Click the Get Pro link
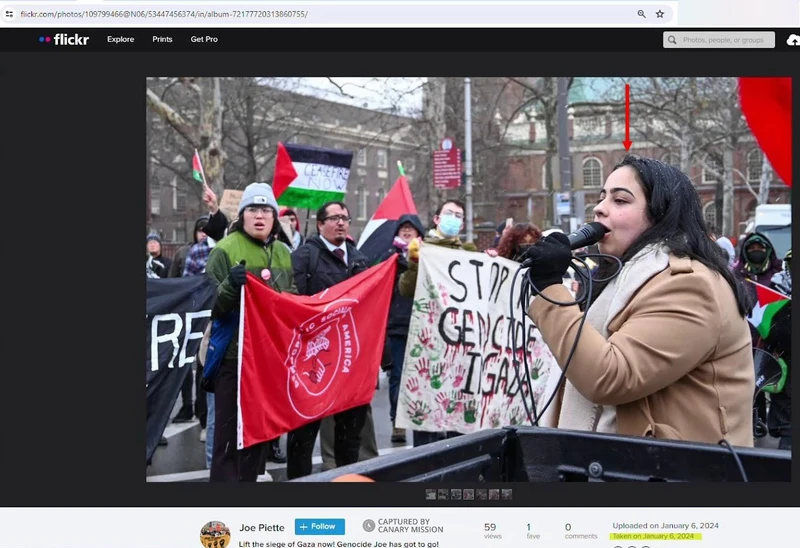 coord(204,39)
